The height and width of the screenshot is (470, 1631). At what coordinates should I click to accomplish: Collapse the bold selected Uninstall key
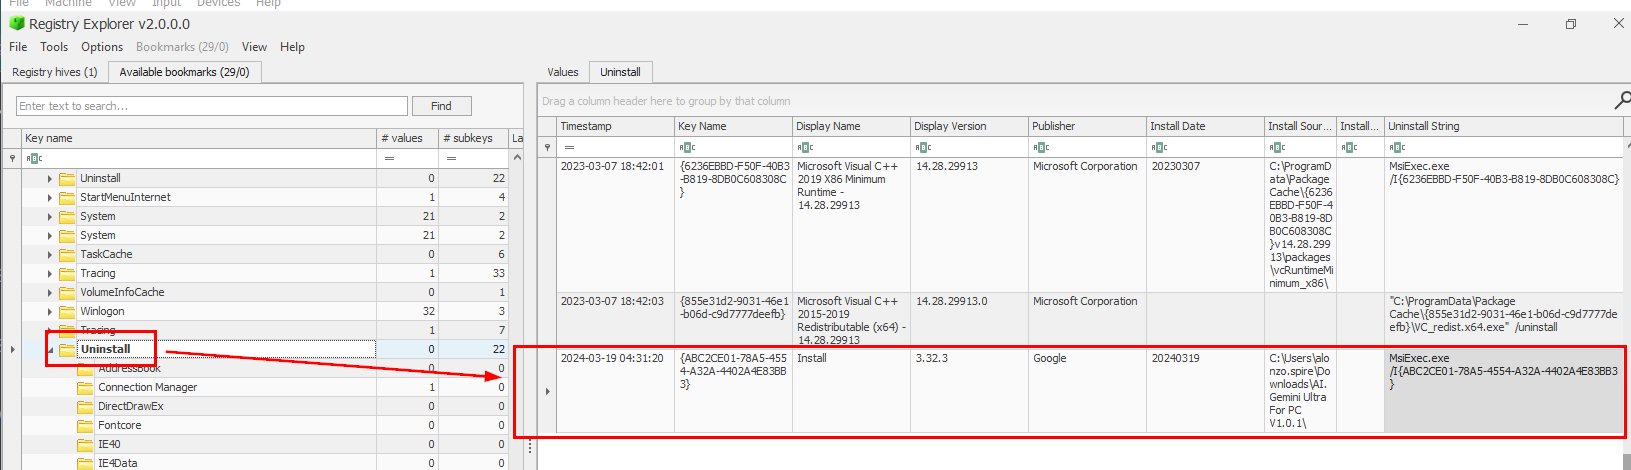50,349
